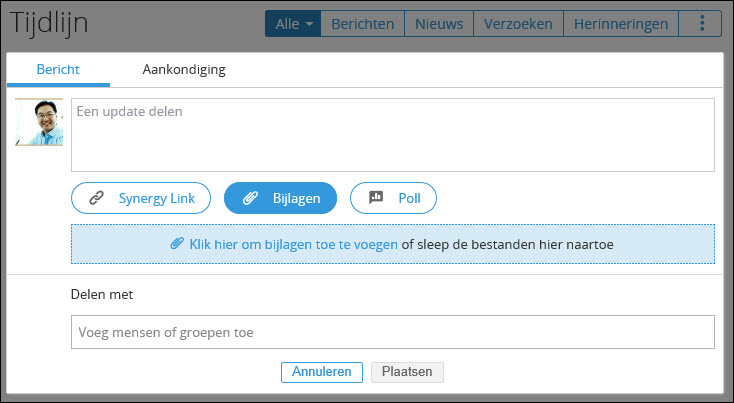Click the user profile photo
This screenshot has width=734, height=403.
39,122
